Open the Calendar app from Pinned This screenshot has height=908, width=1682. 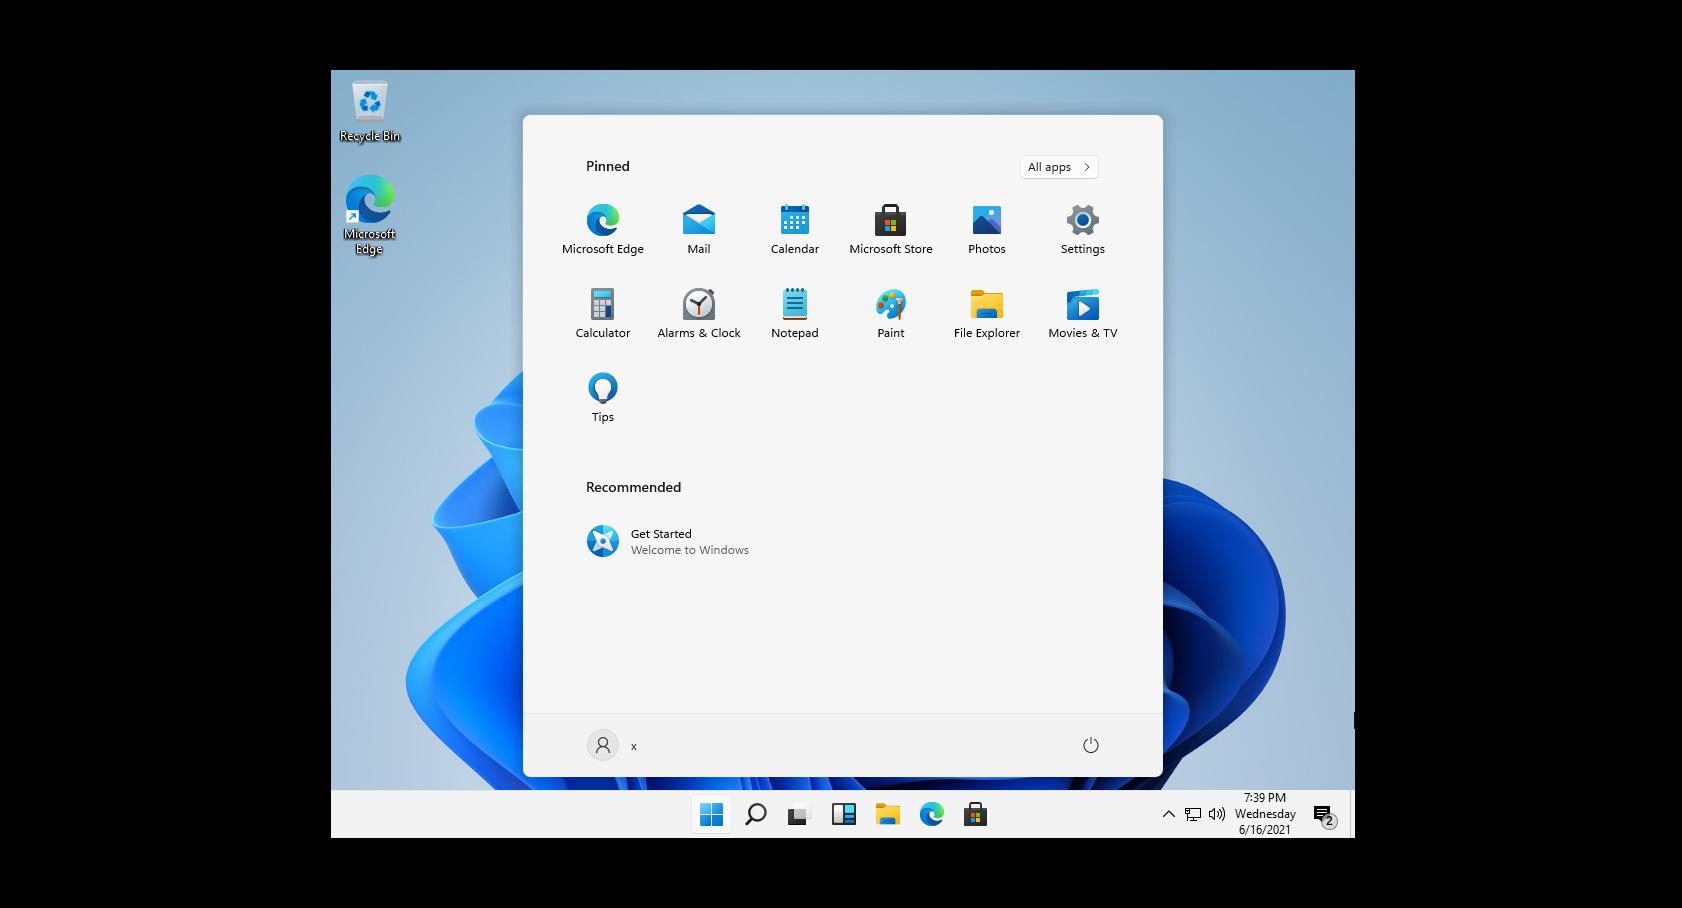click(794, 228)
